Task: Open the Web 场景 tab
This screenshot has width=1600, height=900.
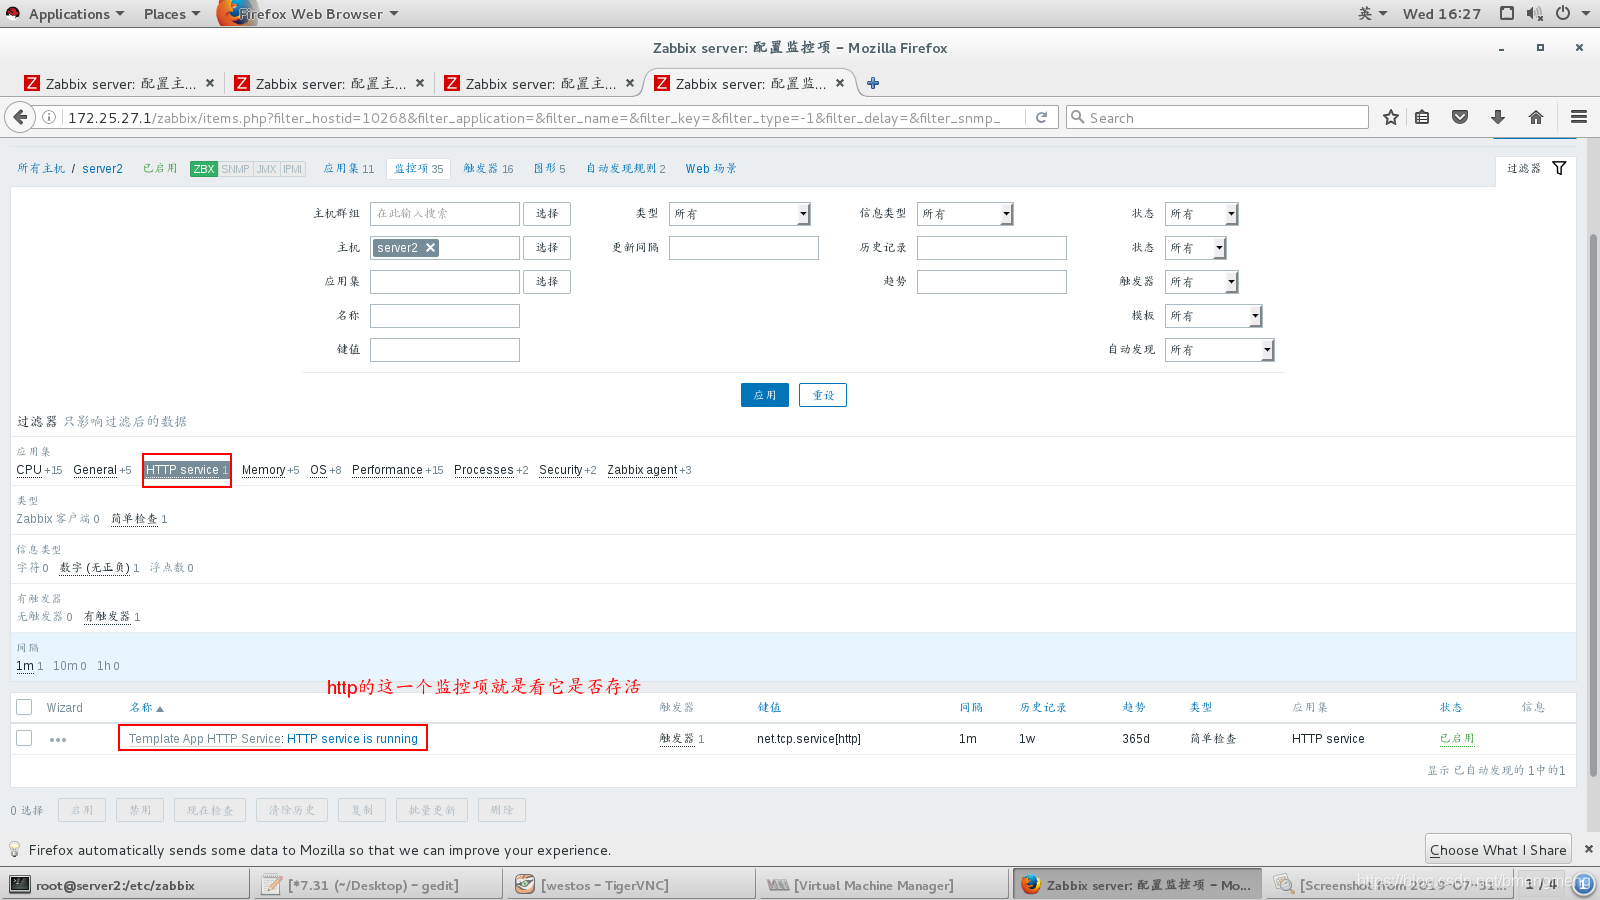Action: pyautogui.click(x=711, y=169)
